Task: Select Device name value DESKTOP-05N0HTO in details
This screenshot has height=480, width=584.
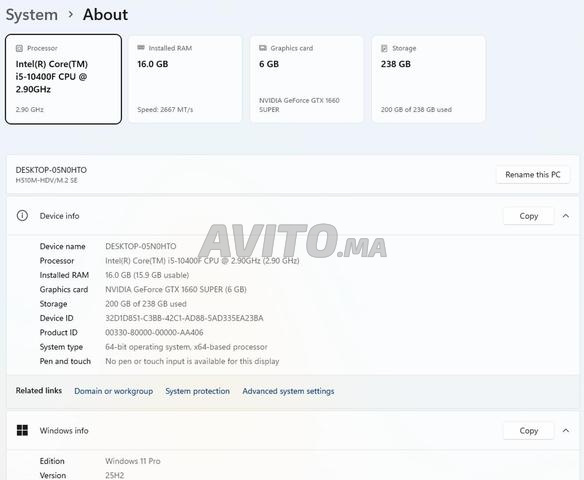Action: coord(141,246)
